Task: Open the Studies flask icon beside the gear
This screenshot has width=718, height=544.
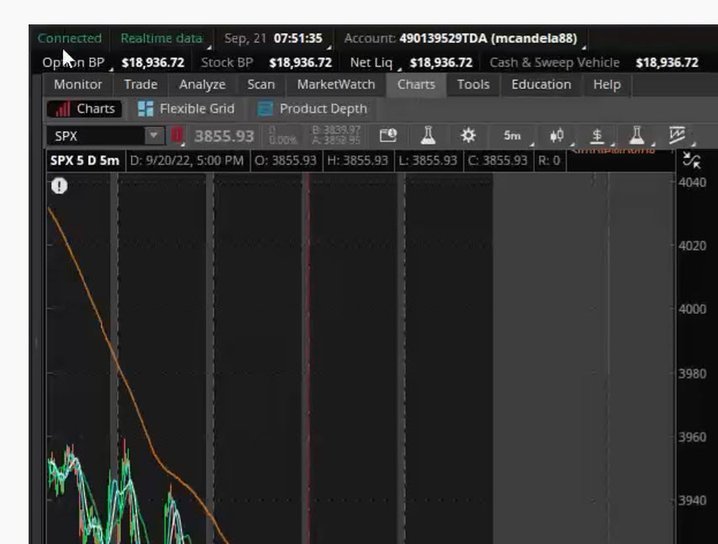Action: pos(428,136)
